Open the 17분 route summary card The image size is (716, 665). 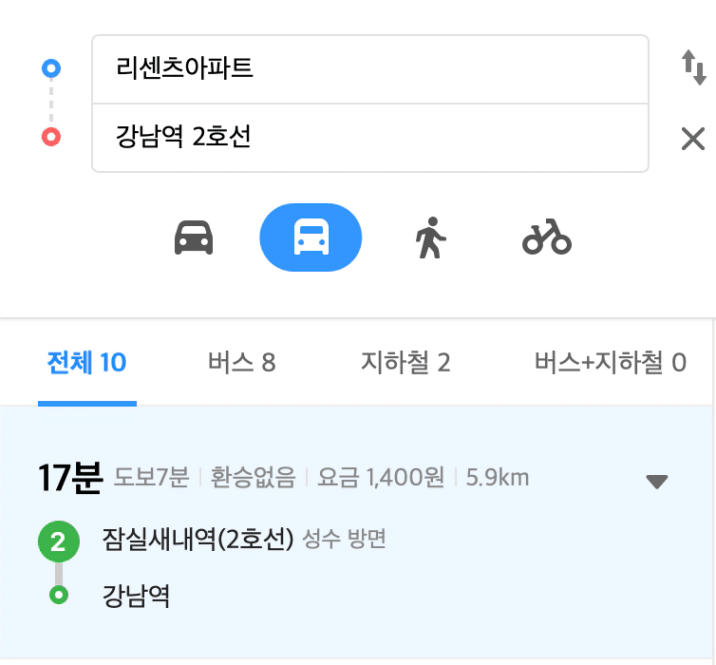pos(356,532)
